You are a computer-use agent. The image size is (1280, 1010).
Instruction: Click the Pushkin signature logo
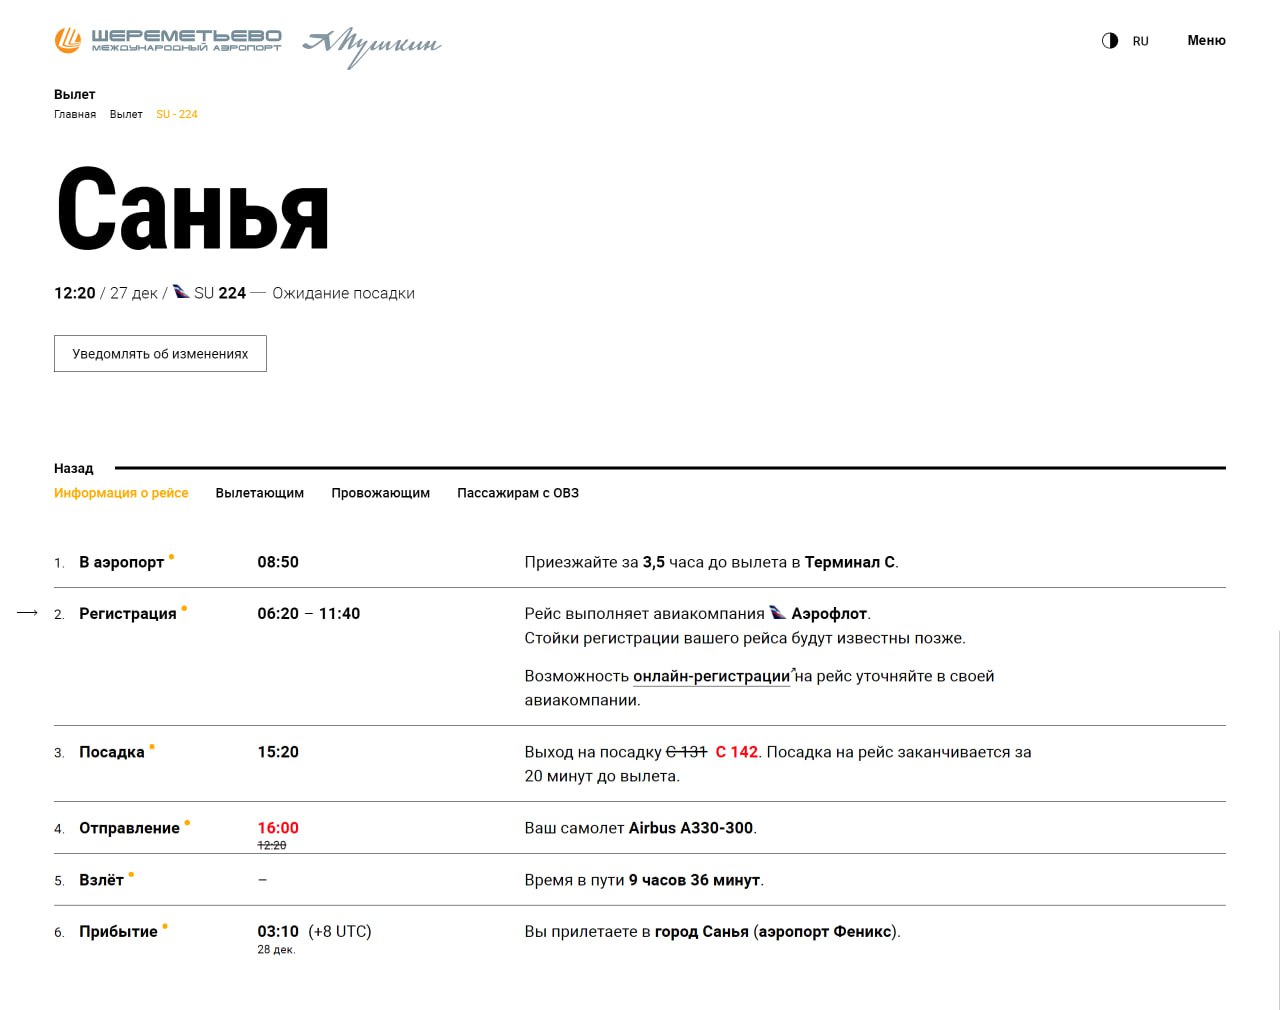tap(372, 45)
